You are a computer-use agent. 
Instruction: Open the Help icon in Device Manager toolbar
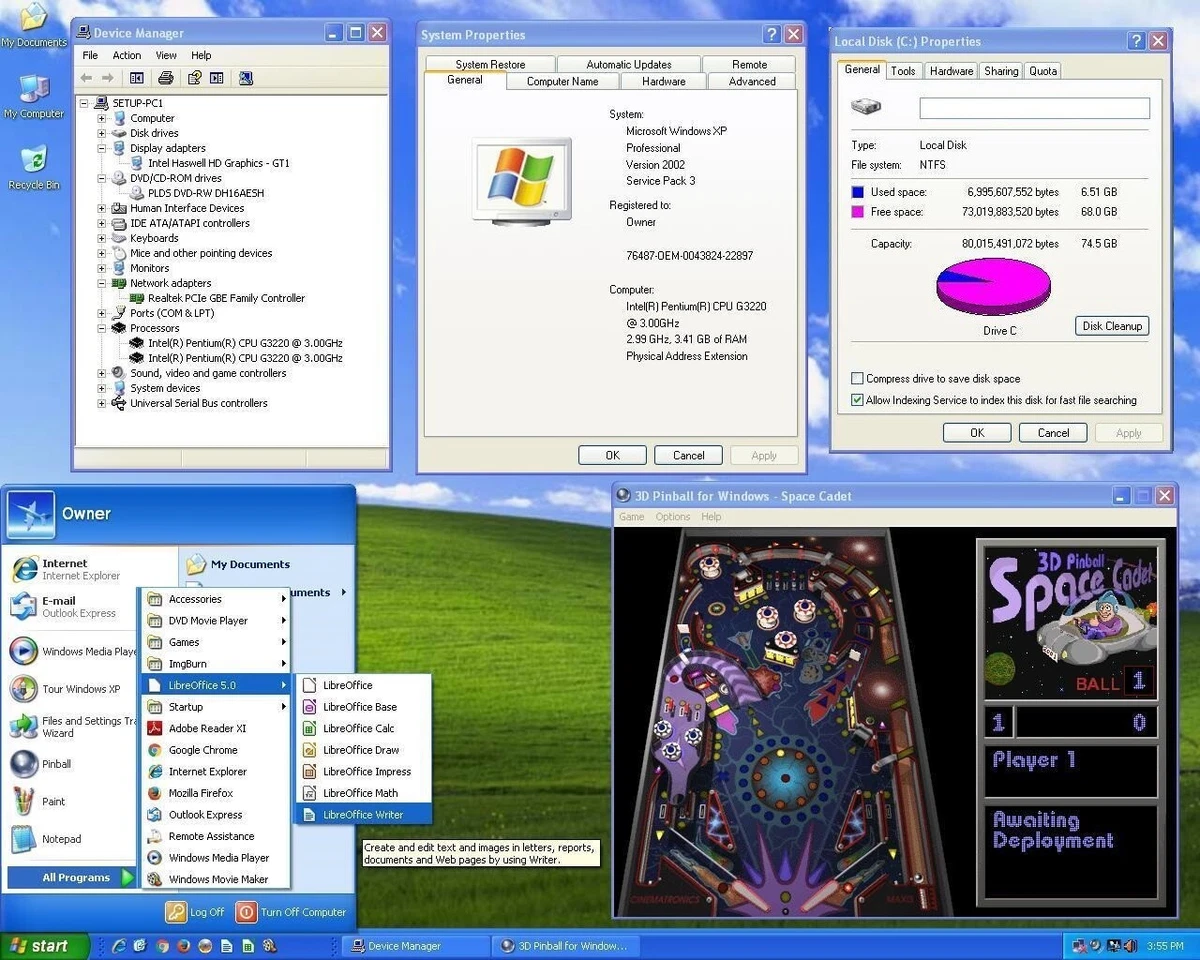click(196, 77)
